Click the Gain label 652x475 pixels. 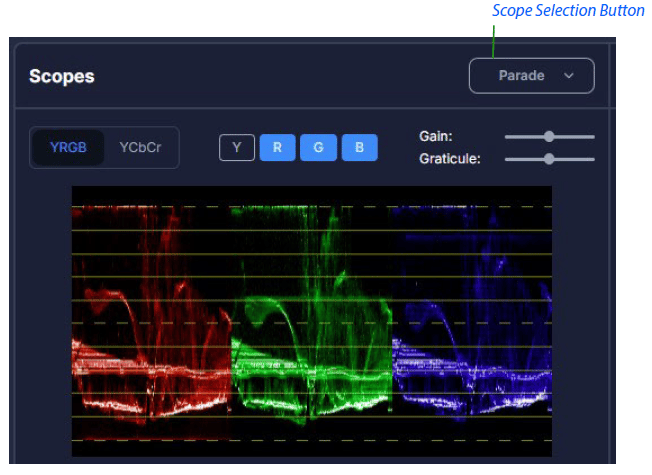(435, 136)
